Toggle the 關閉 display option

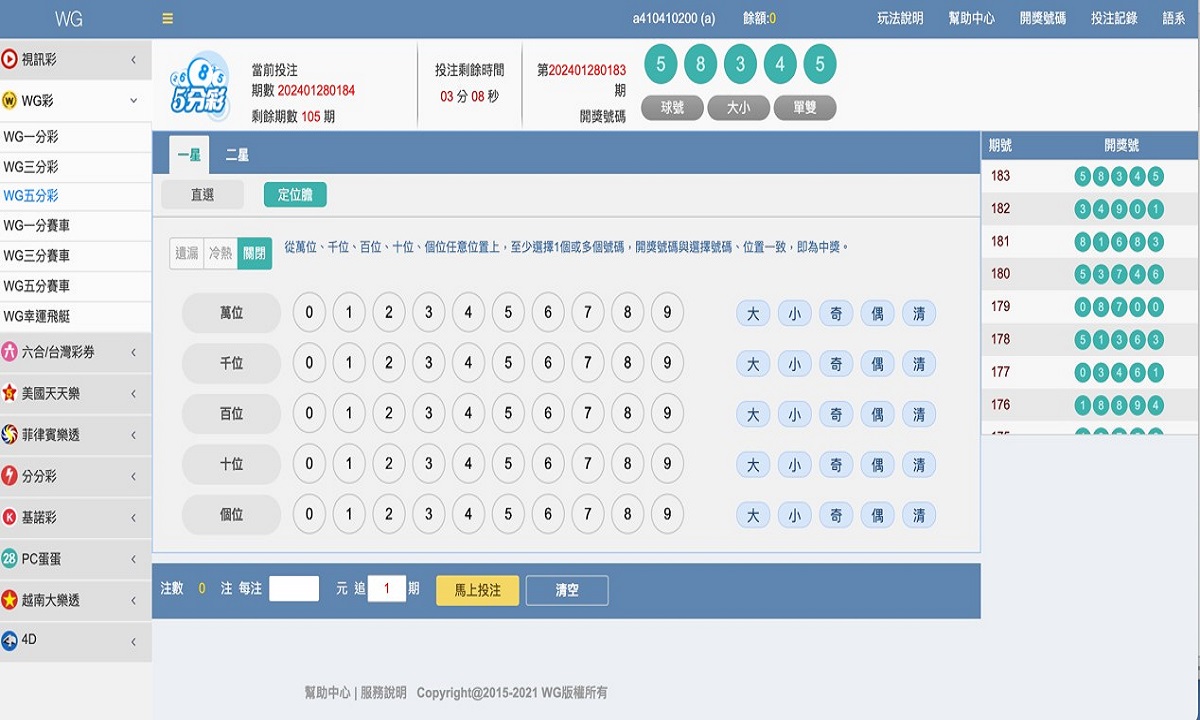(254, 254)
